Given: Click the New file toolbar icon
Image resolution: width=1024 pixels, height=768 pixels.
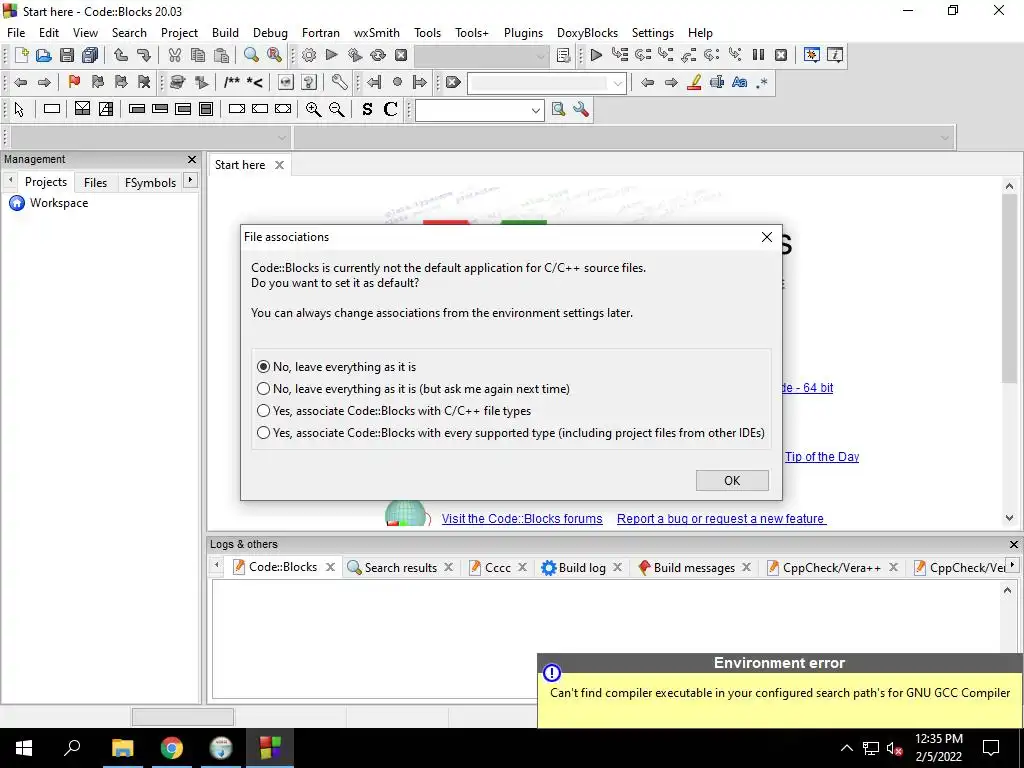Looking at the screenshot, I should tap(21, 55).
